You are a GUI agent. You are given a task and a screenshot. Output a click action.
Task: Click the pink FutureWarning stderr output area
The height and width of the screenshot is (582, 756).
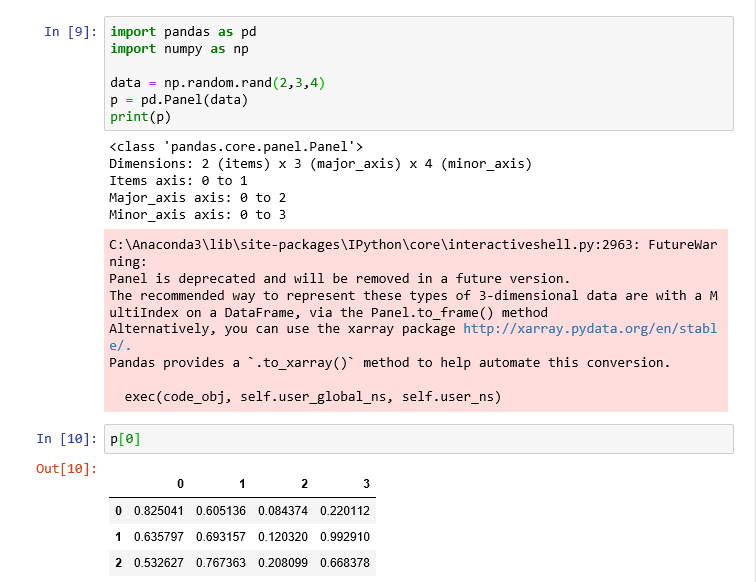416,320
